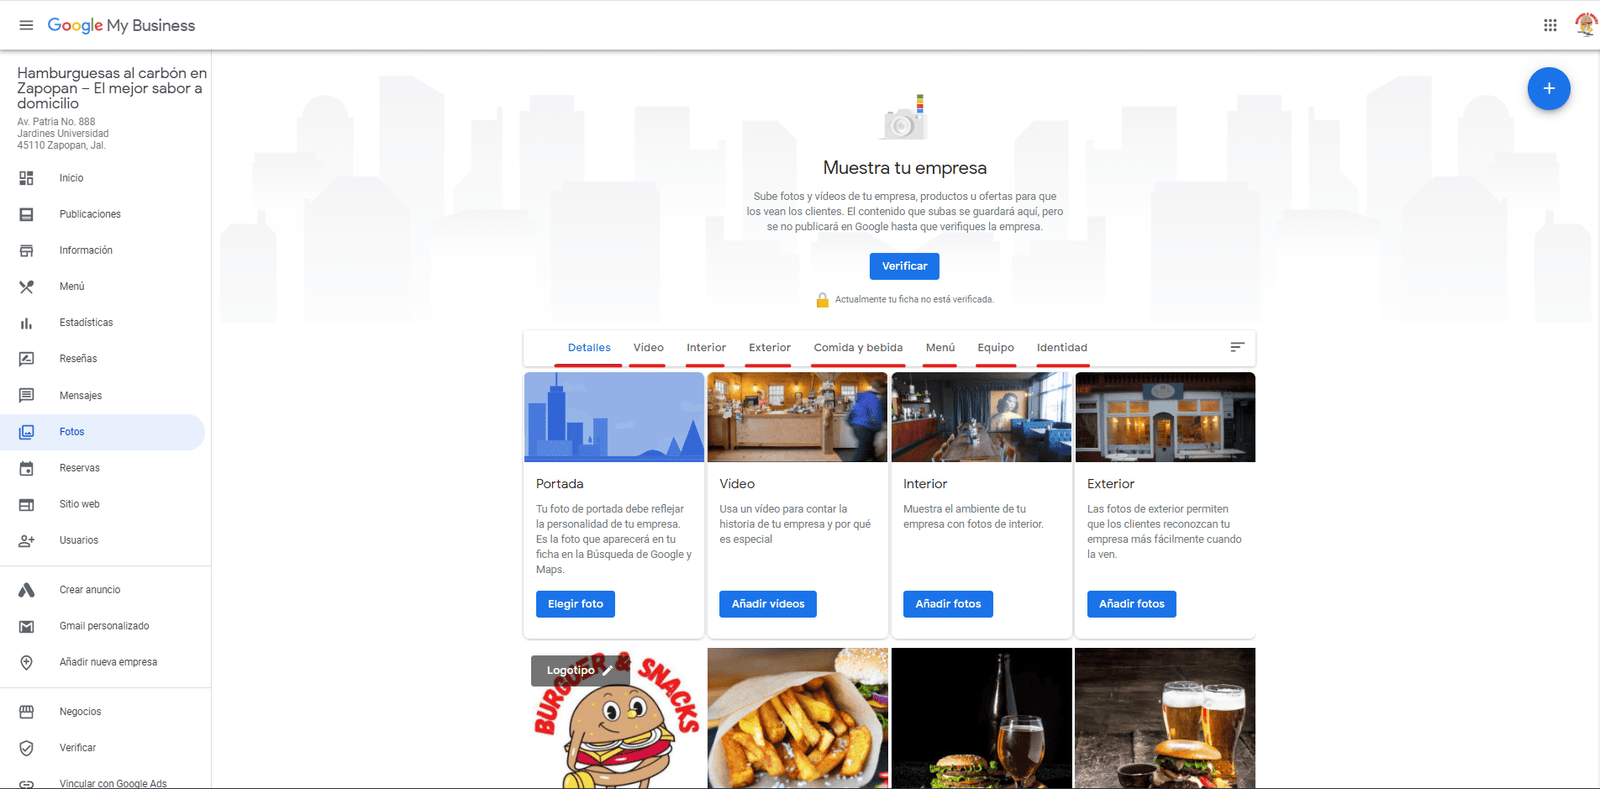The height and width of the screenshot is (789, 1600).
Task: Open the Google apps grid
Action: point(1550,25)
